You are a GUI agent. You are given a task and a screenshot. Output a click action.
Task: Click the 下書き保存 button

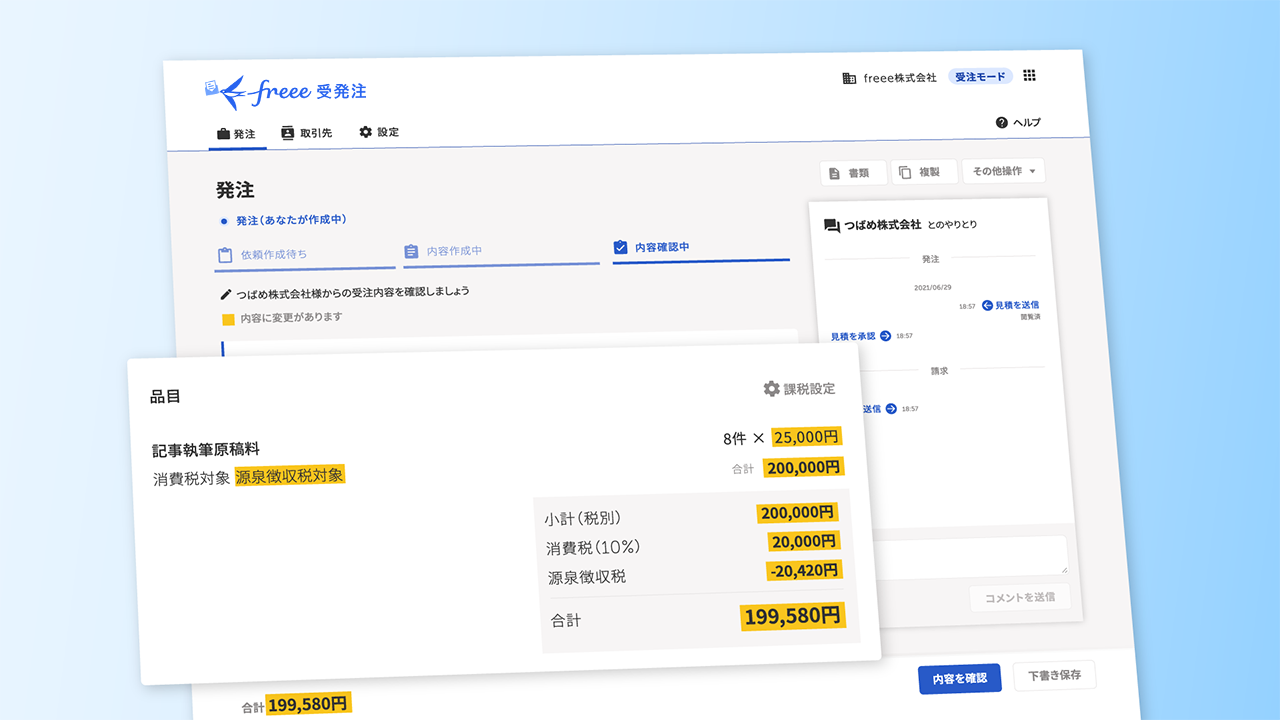(x=1053, y=675)
